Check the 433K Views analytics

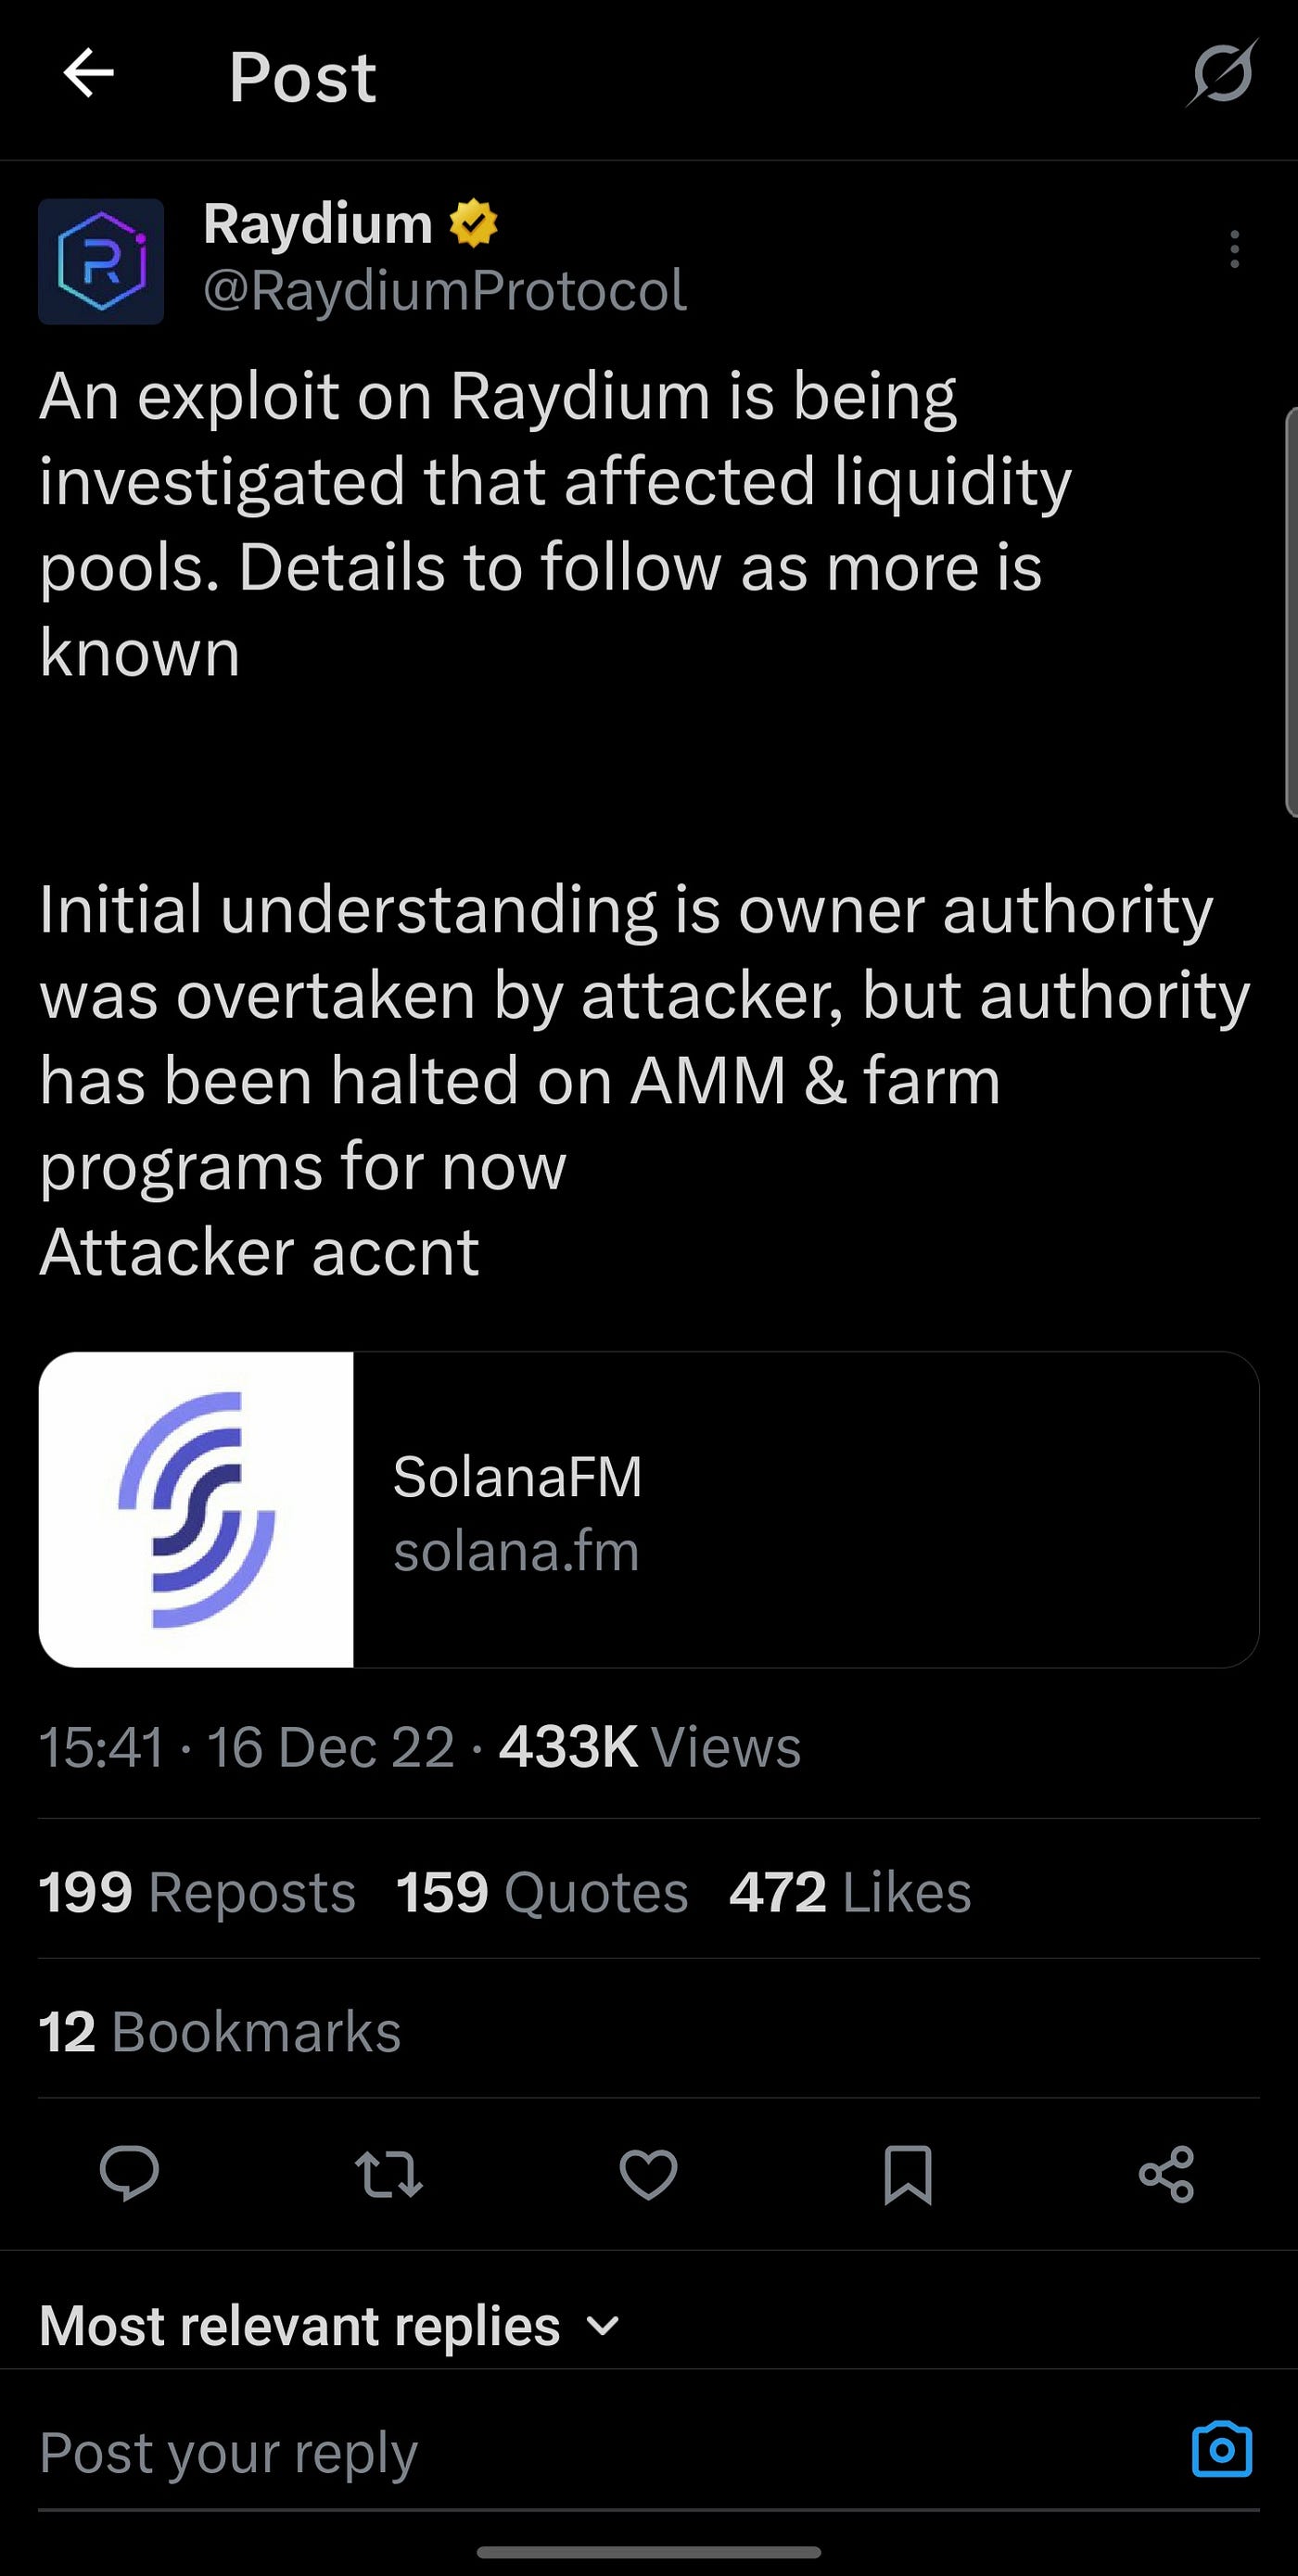click(650, 1745)
